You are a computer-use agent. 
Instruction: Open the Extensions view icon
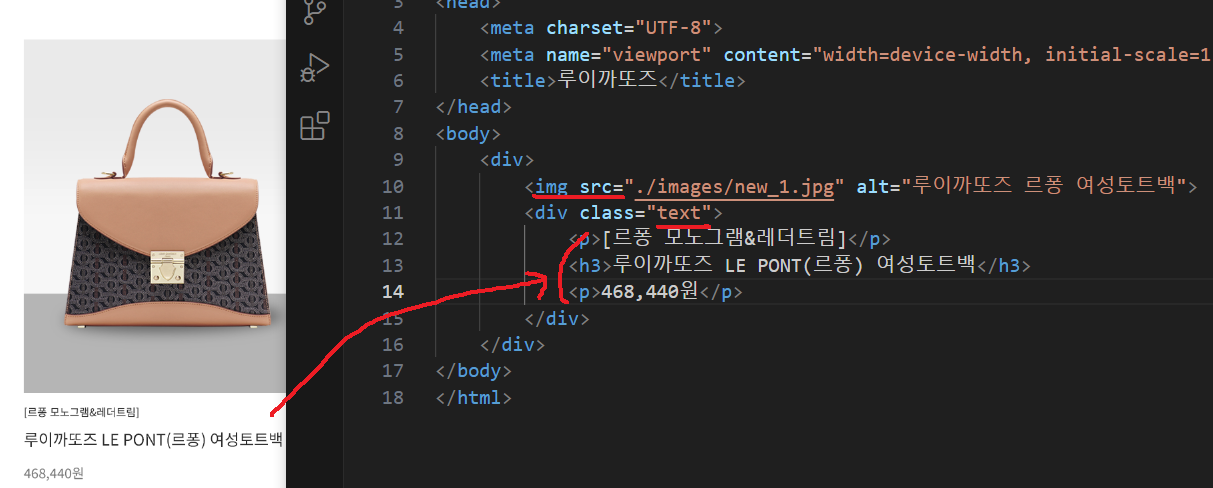point(315,127)
